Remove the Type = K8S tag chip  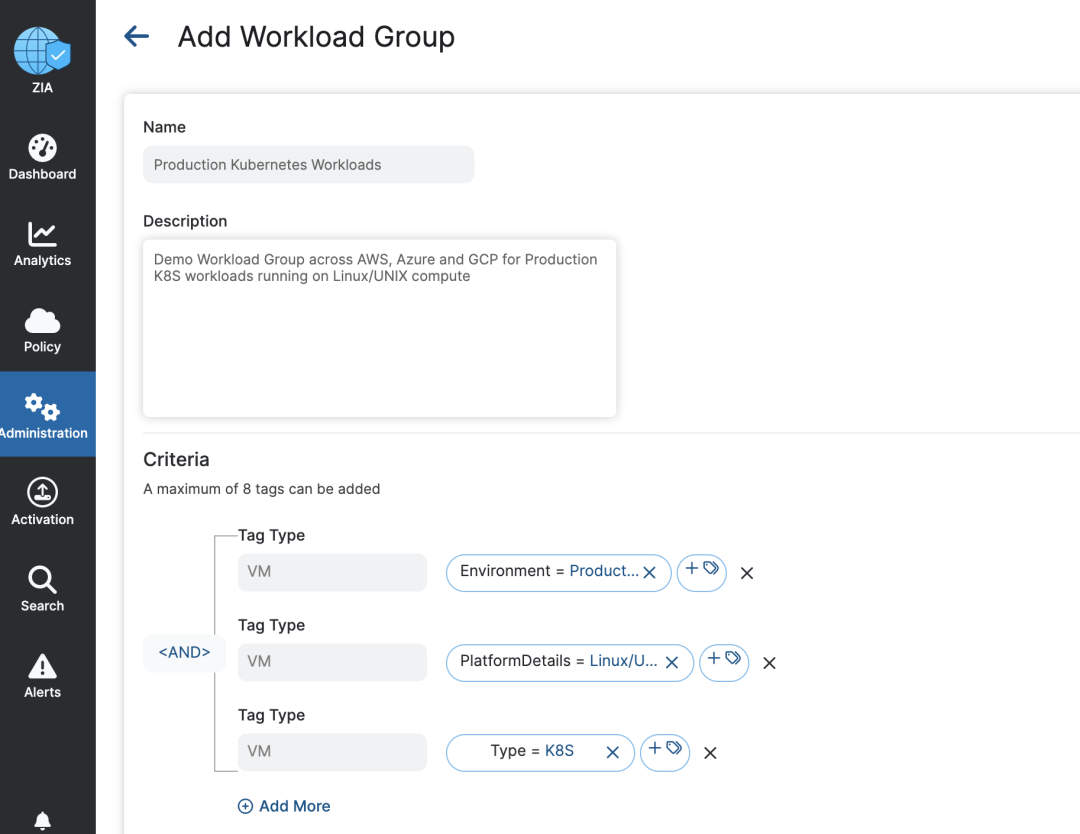point(613,753)
